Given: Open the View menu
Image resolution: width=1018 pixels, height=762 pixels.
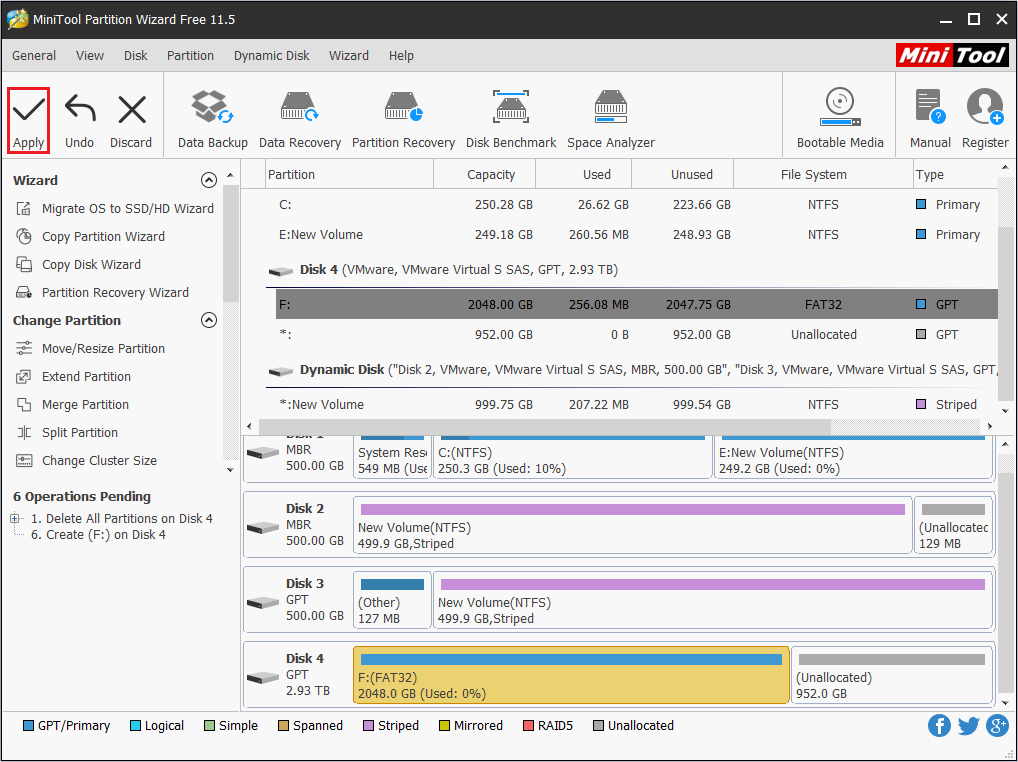Looking at the screenshot, I should pyautogui.click(x=90, y=56).
